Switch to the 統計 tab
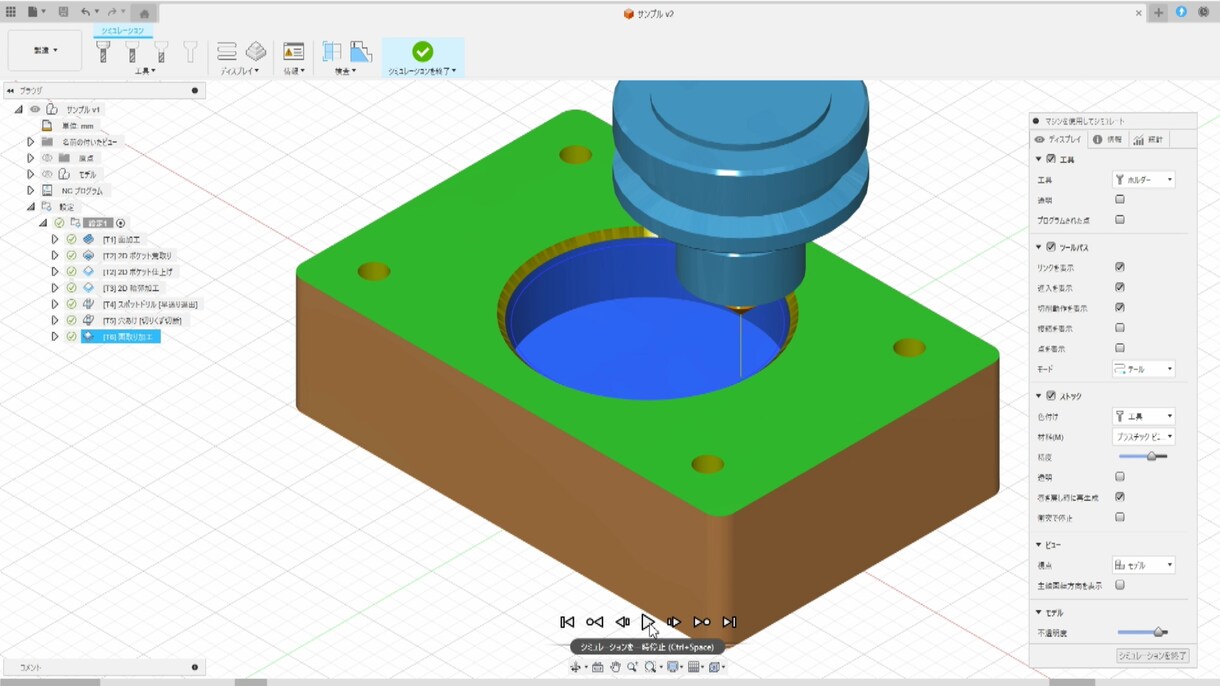The width and height of the screenshot is (1220, 686). coord(1149,140)
